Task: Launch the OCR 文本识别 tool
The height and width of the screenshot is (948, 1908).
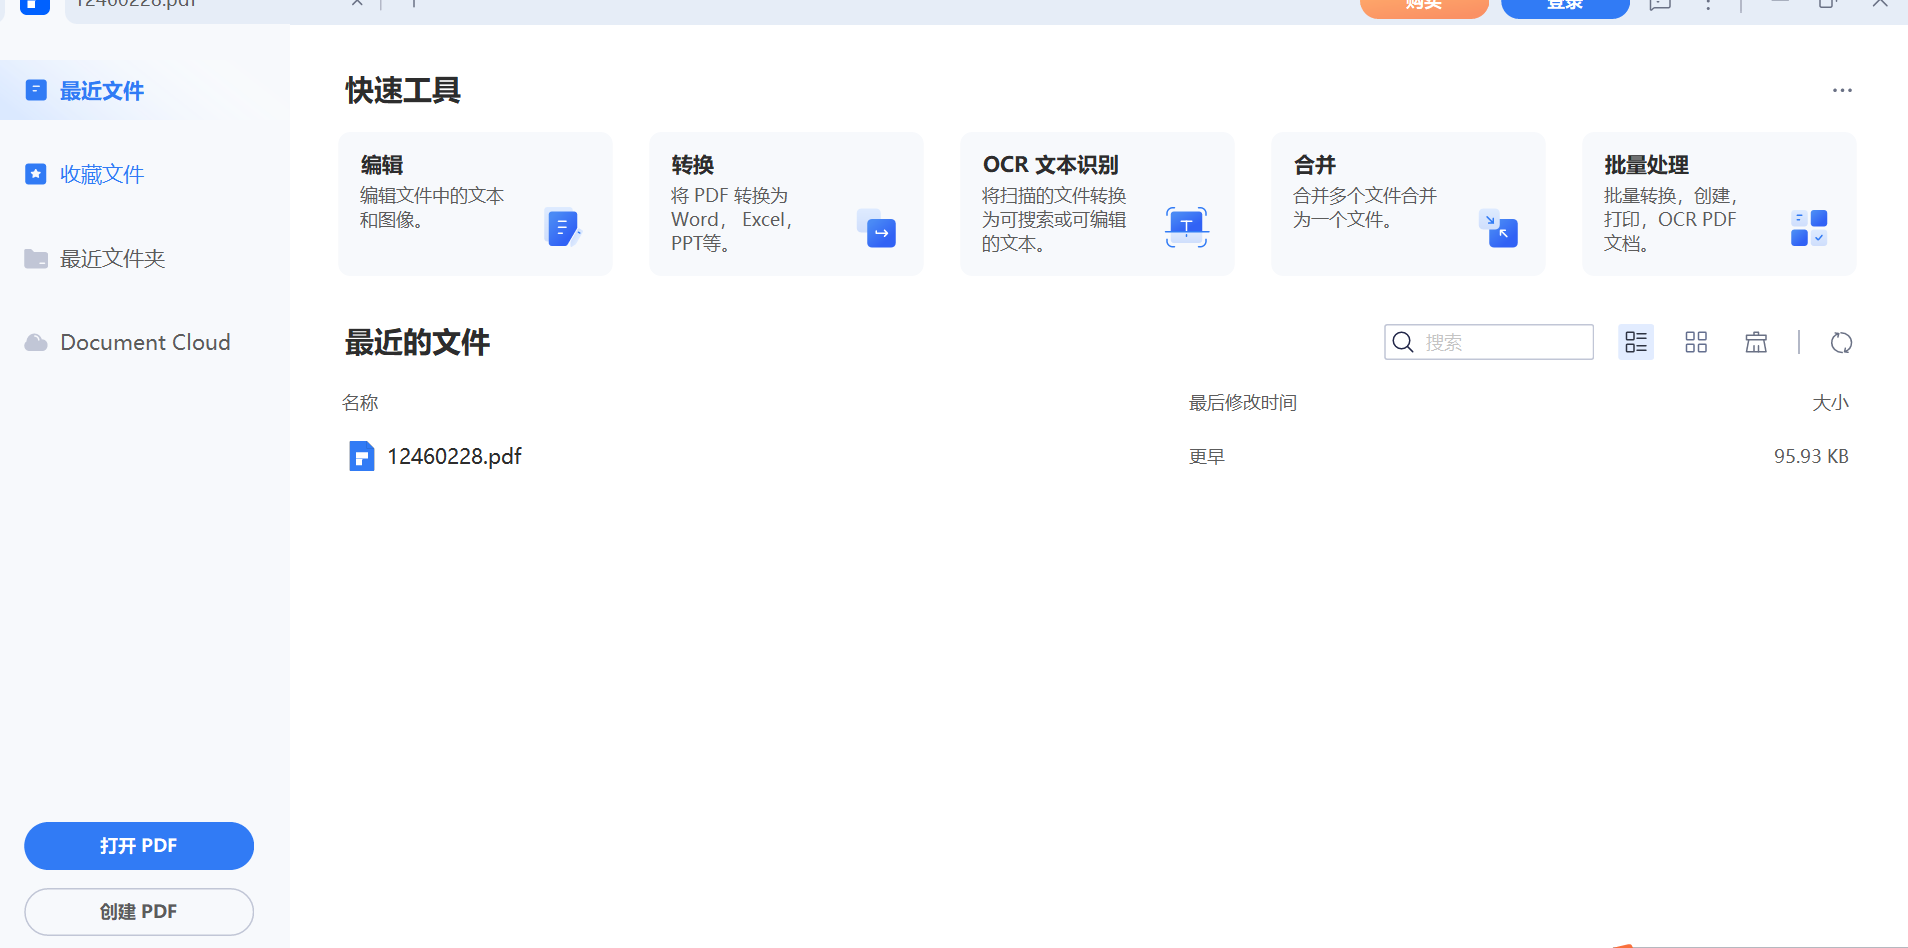Action: (x=1097, y=203)
